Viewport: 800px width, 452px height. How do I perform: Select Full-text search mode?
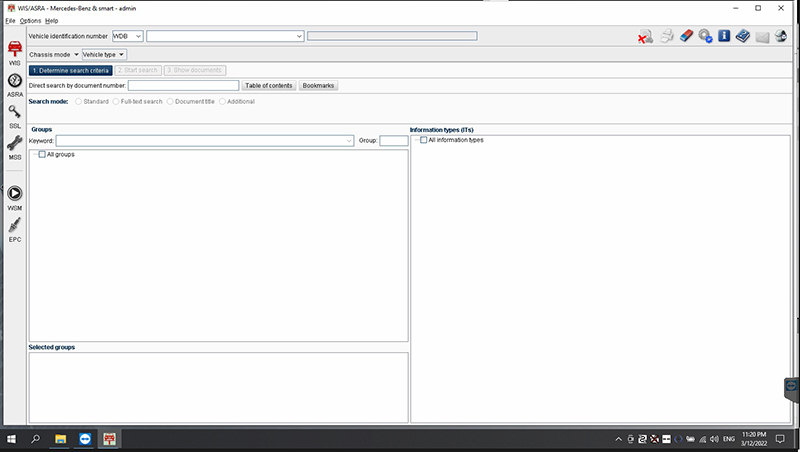tap(116, 102)
